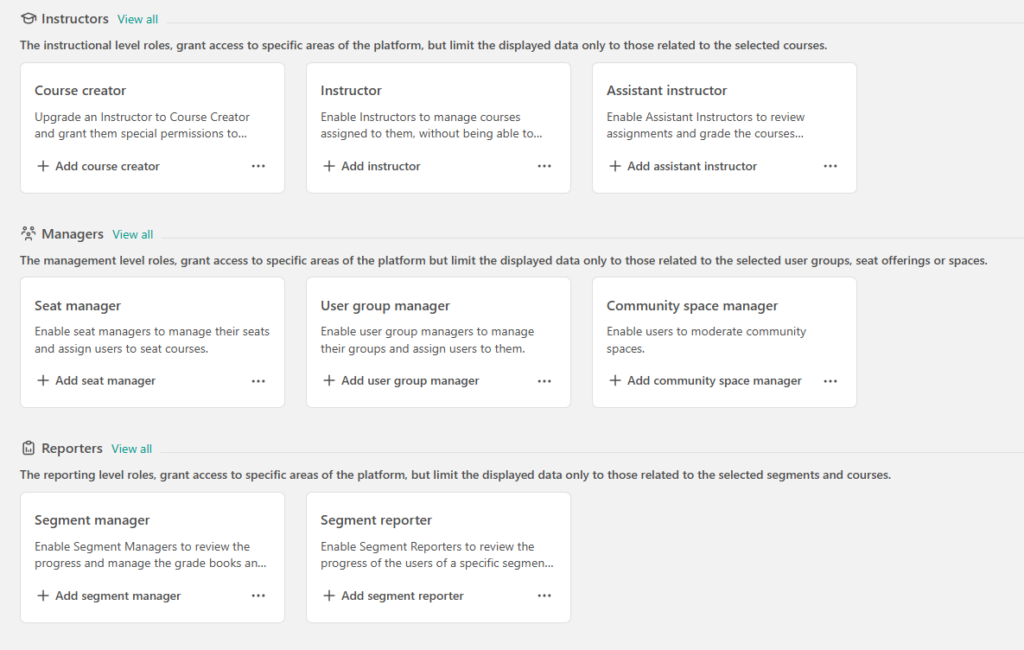
Task: View all Instructors roles
Action: point(137,19)
